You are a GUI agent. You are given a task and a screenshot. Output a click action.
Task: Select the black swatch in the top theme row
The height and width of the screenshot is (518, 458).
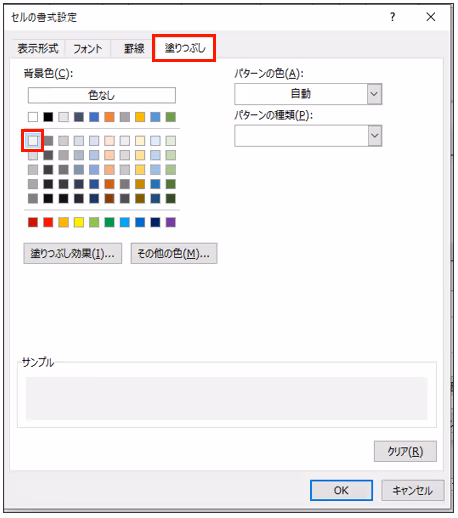tap(48, 117)
